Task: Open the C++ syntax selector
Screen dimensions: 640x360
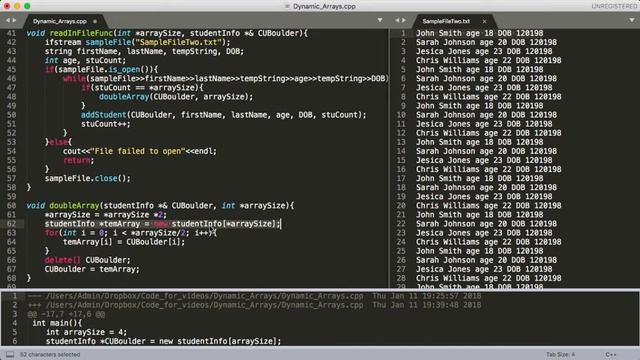Action: pyautogui.click(x=611, y=354)
